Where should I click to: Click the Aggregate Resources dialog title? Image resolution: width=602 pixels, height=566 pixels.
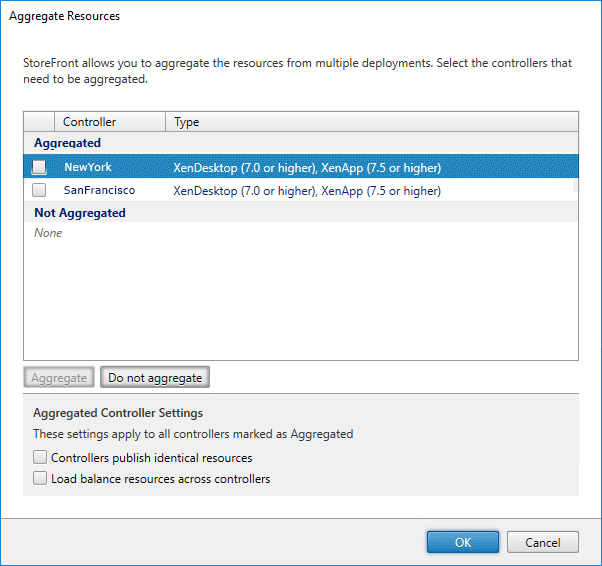tap(64, 16)
